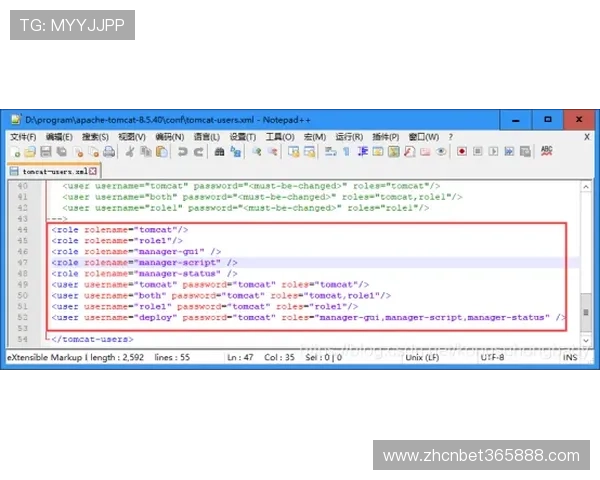The height and width of the screenshot is (480, 600).
Task: Click the Save icon in the toolbar
Action: tap(46, 152)
